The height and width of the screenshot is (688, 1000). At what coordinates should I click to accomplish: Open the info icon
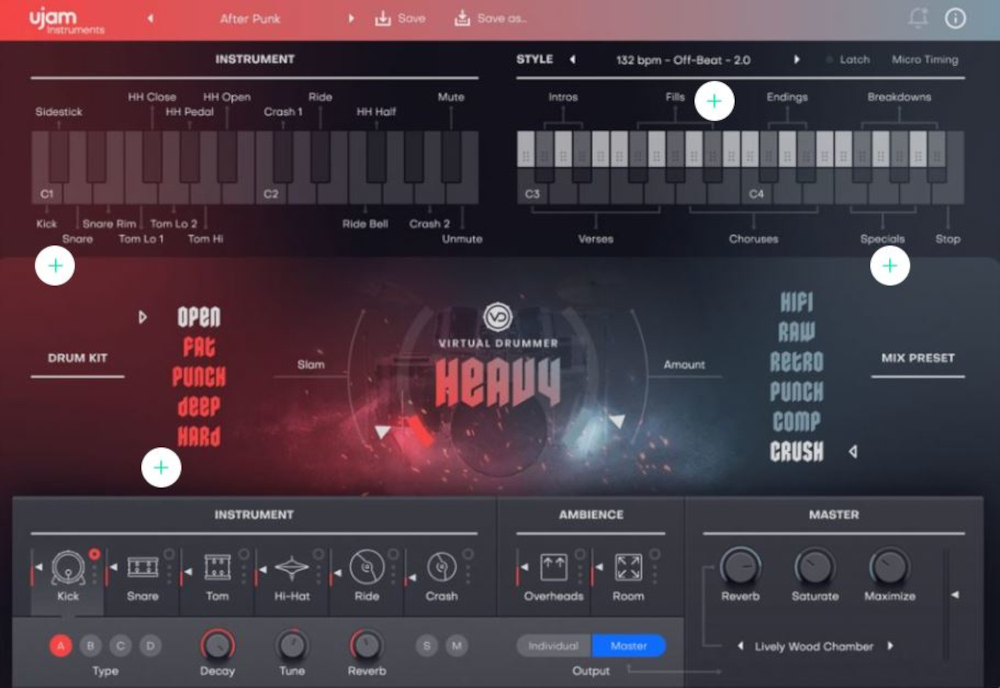pos(955,18)
